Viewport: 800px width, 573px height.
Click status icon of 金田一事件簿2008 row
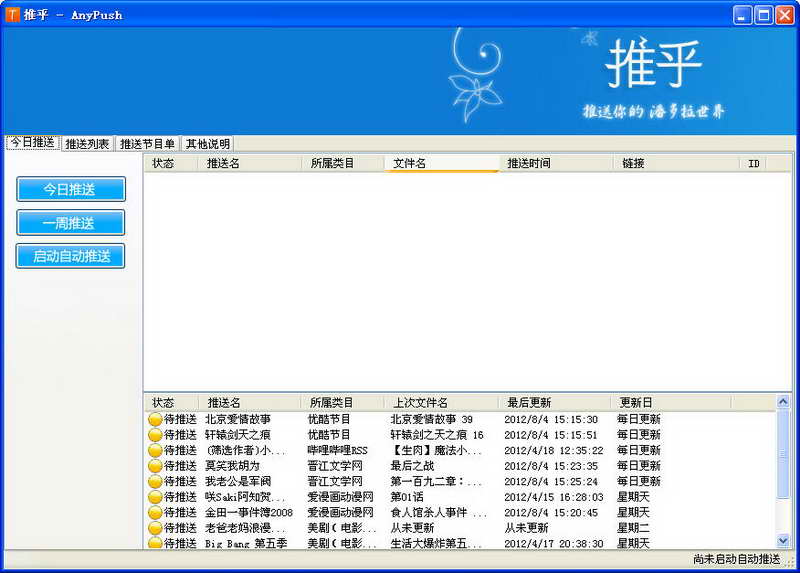(155, 512)
